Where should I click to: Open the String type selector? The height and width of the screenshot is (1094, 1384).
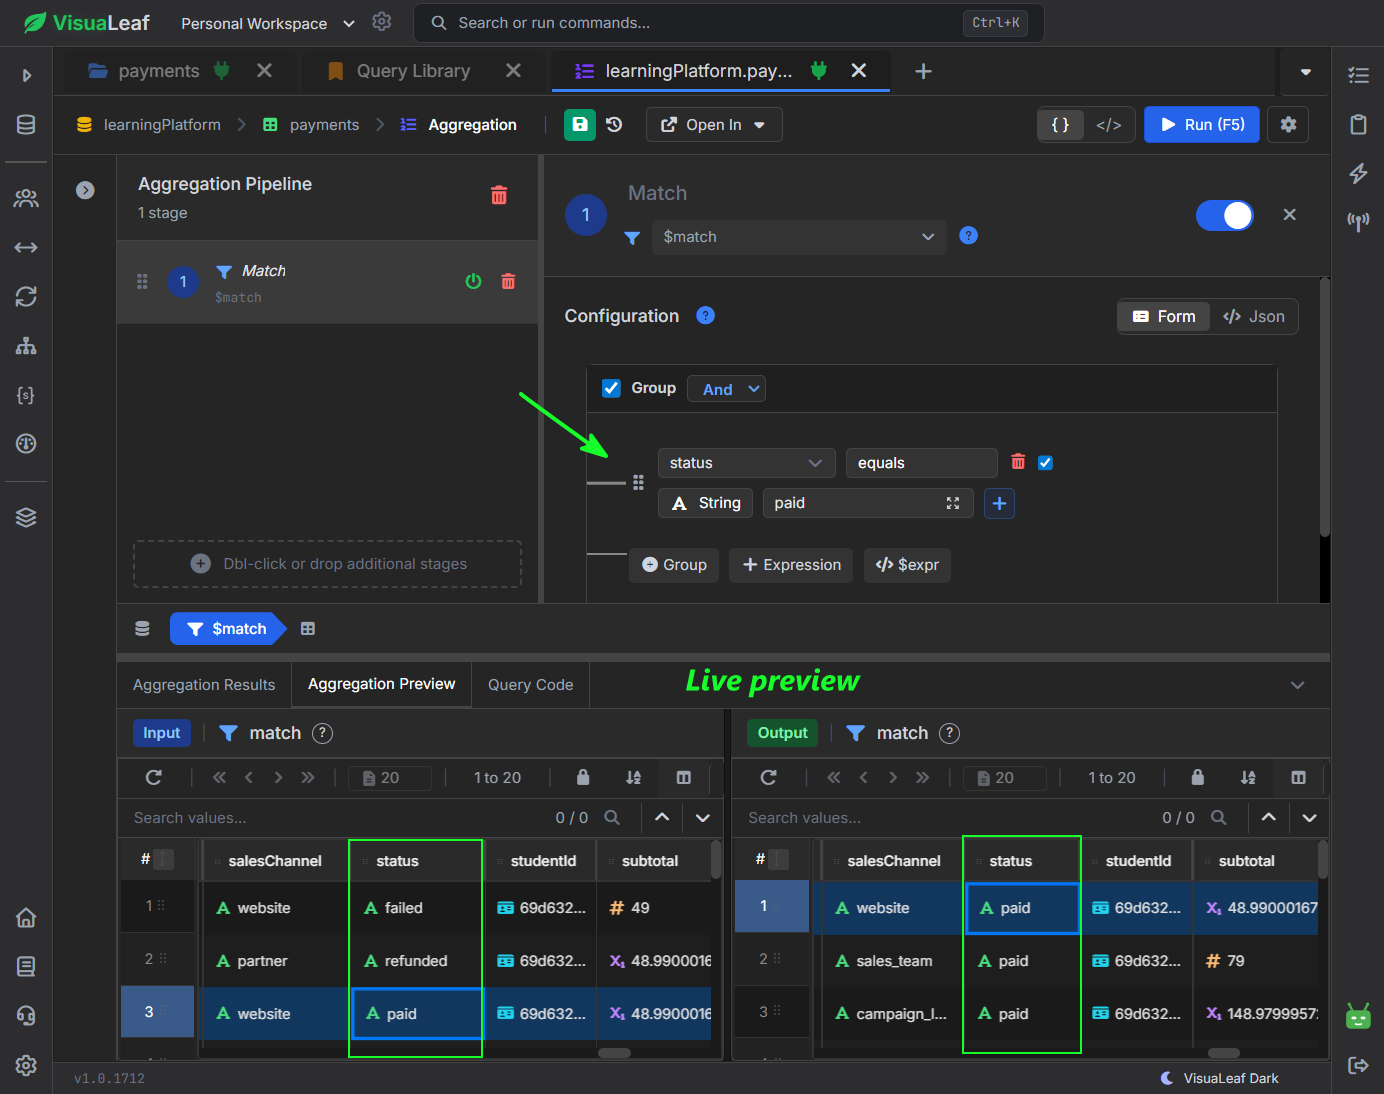click(706, 503)
